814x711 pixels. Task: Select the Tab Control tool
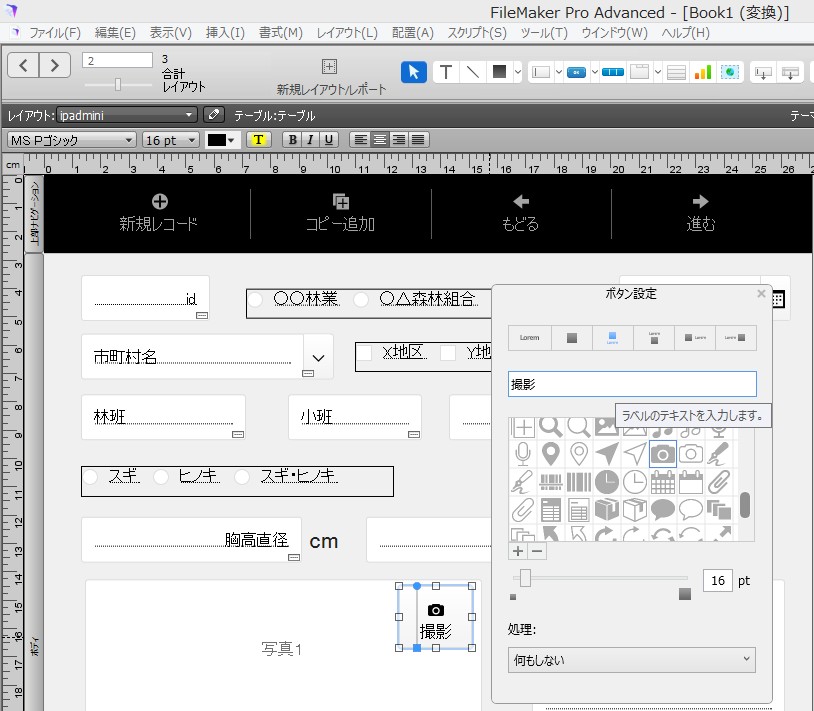[x=640, y=72]
